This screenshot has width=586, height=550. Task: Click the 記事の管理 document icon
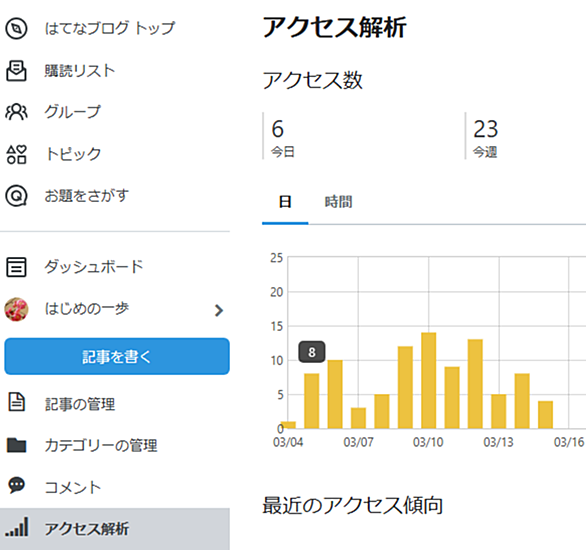(x=16, y=402)
